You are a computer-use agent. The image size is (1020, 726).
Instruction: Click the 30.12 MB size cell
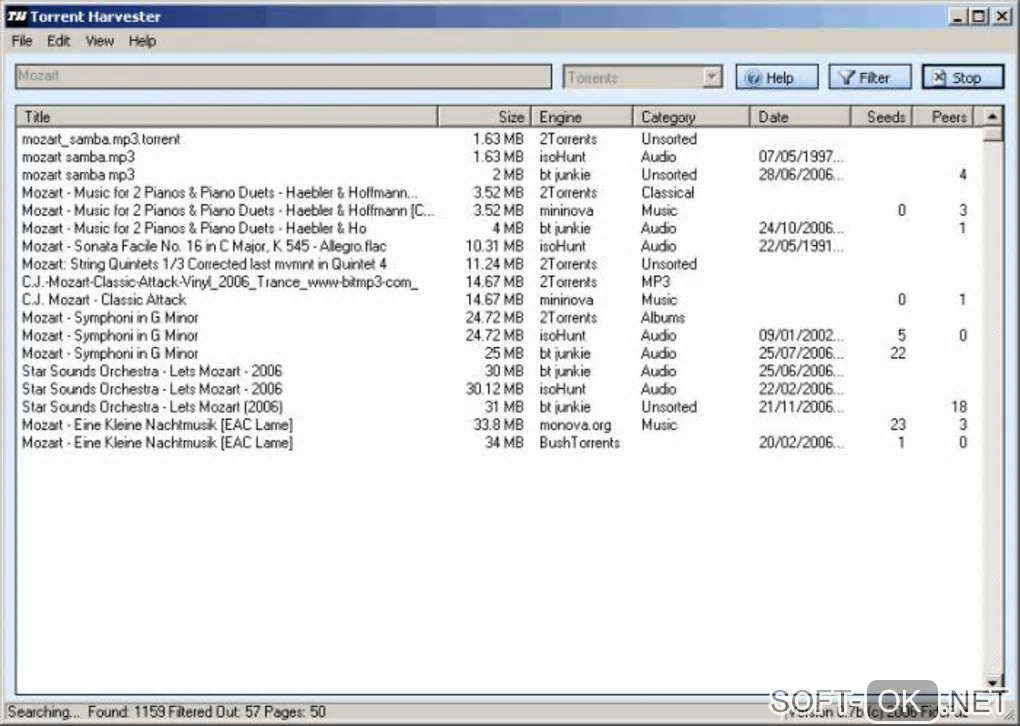point(494,389)
